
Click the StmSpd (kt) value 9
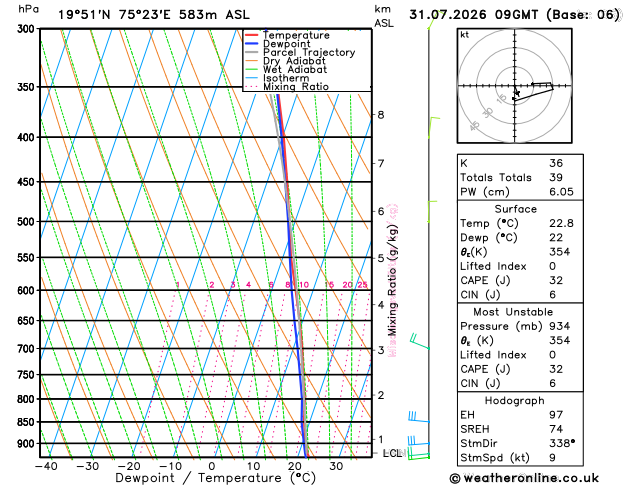(552, 458)
